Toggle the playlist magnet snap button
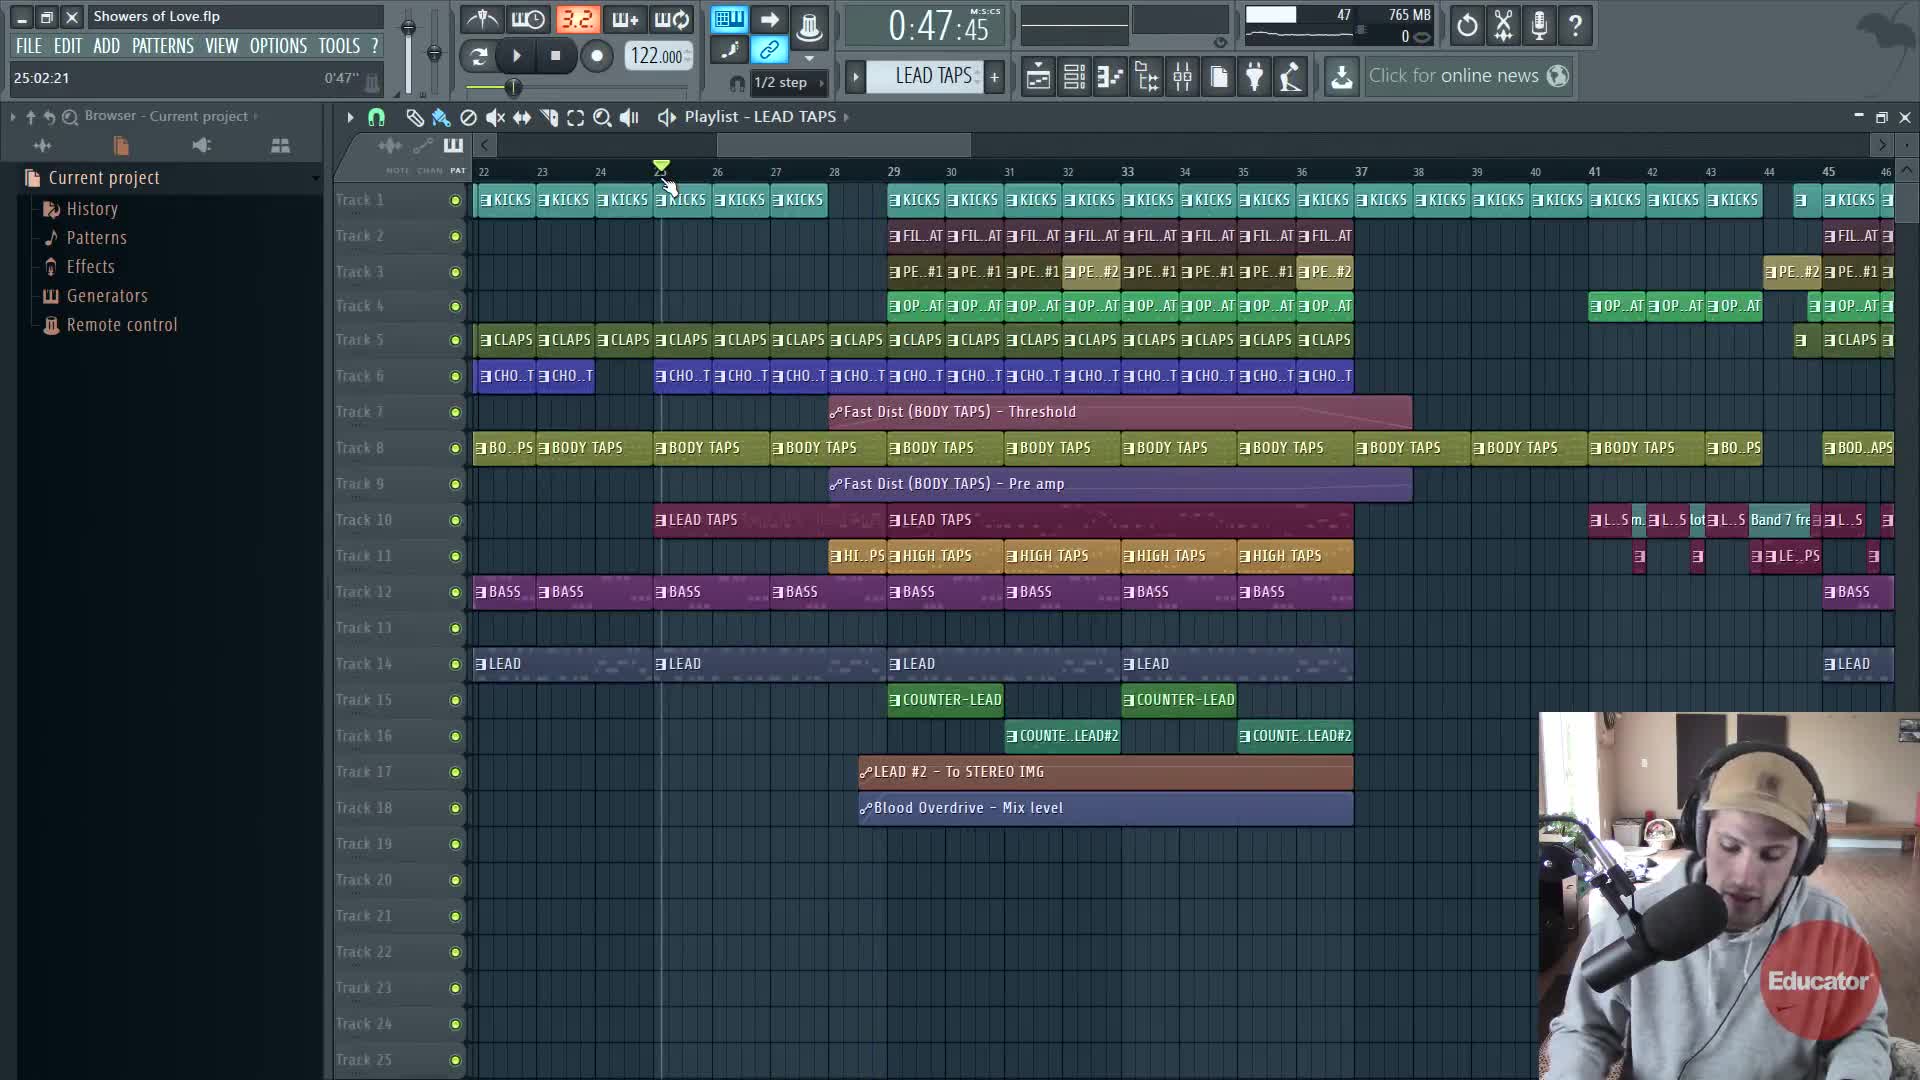 click(x=376, y=118)
